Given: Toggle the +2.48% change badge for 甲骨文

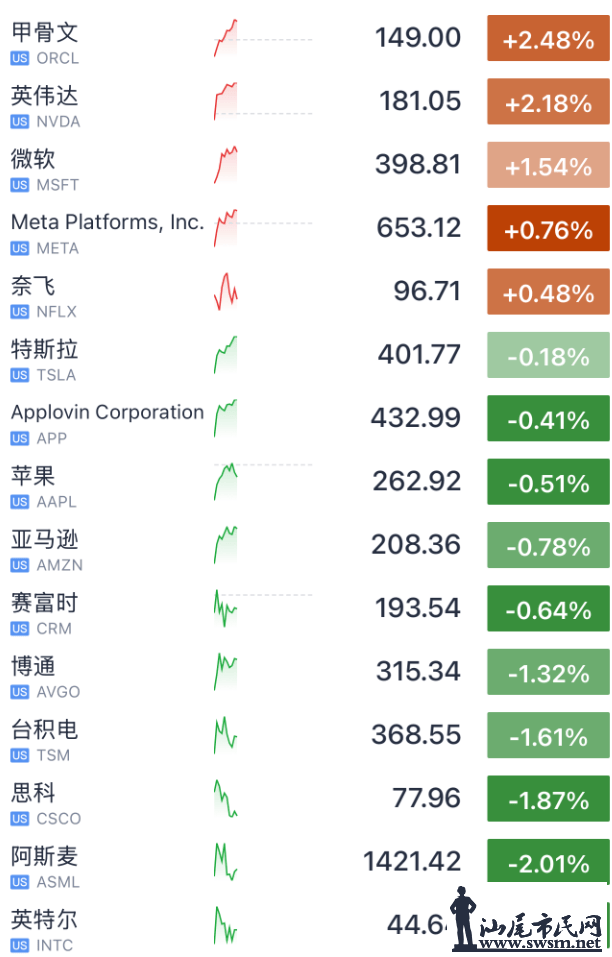Looking at the screenshot, I should [548, 40].
